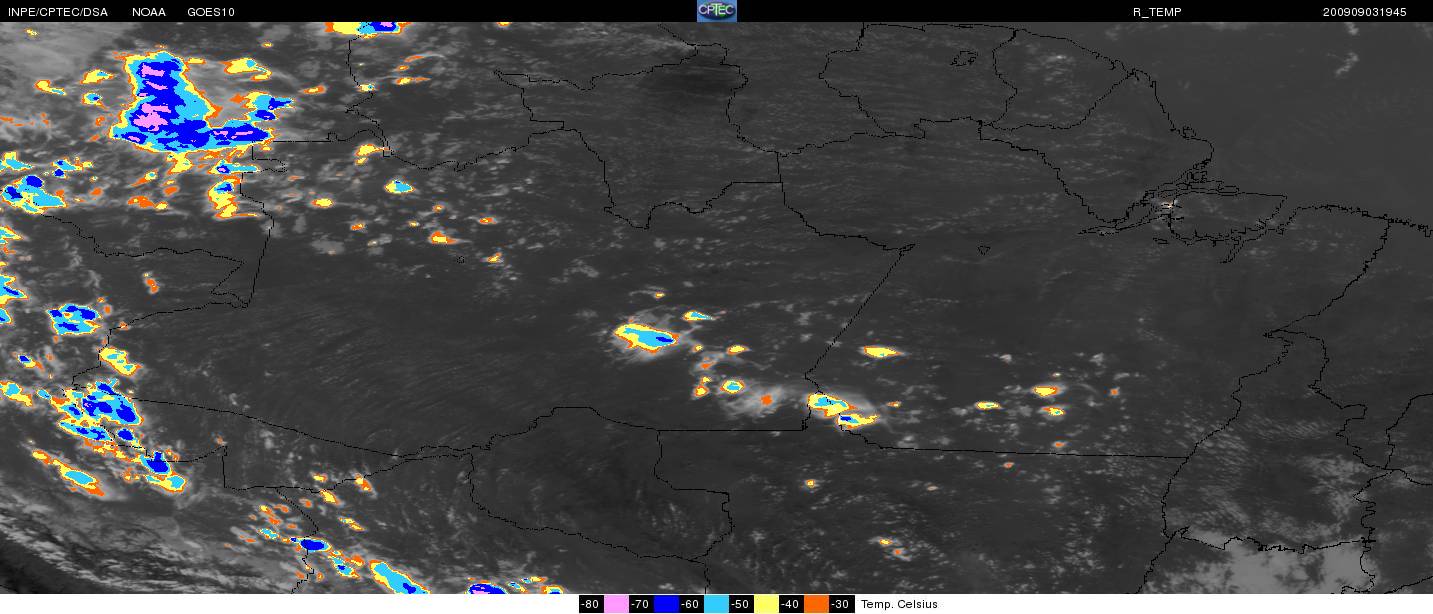Click the NOAA label in header
Screen dimensions: 1433x614
pos(149,12)
